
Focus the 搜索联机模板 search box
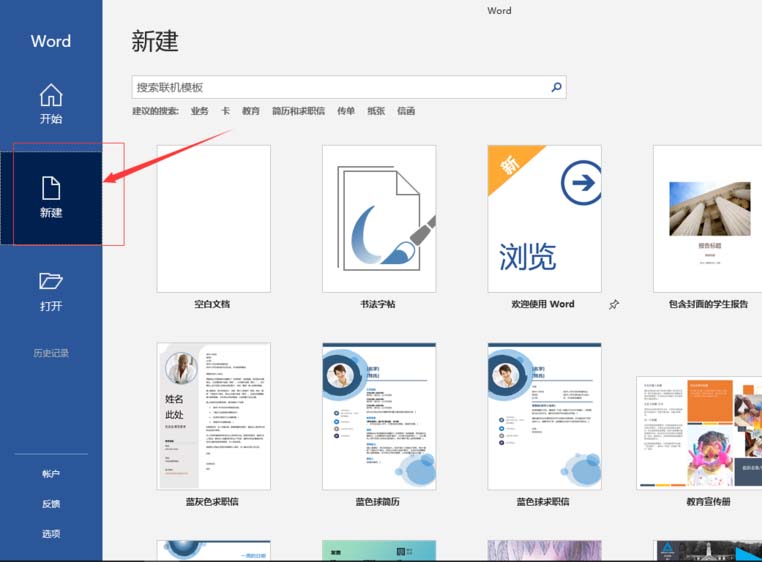(349, 87)
